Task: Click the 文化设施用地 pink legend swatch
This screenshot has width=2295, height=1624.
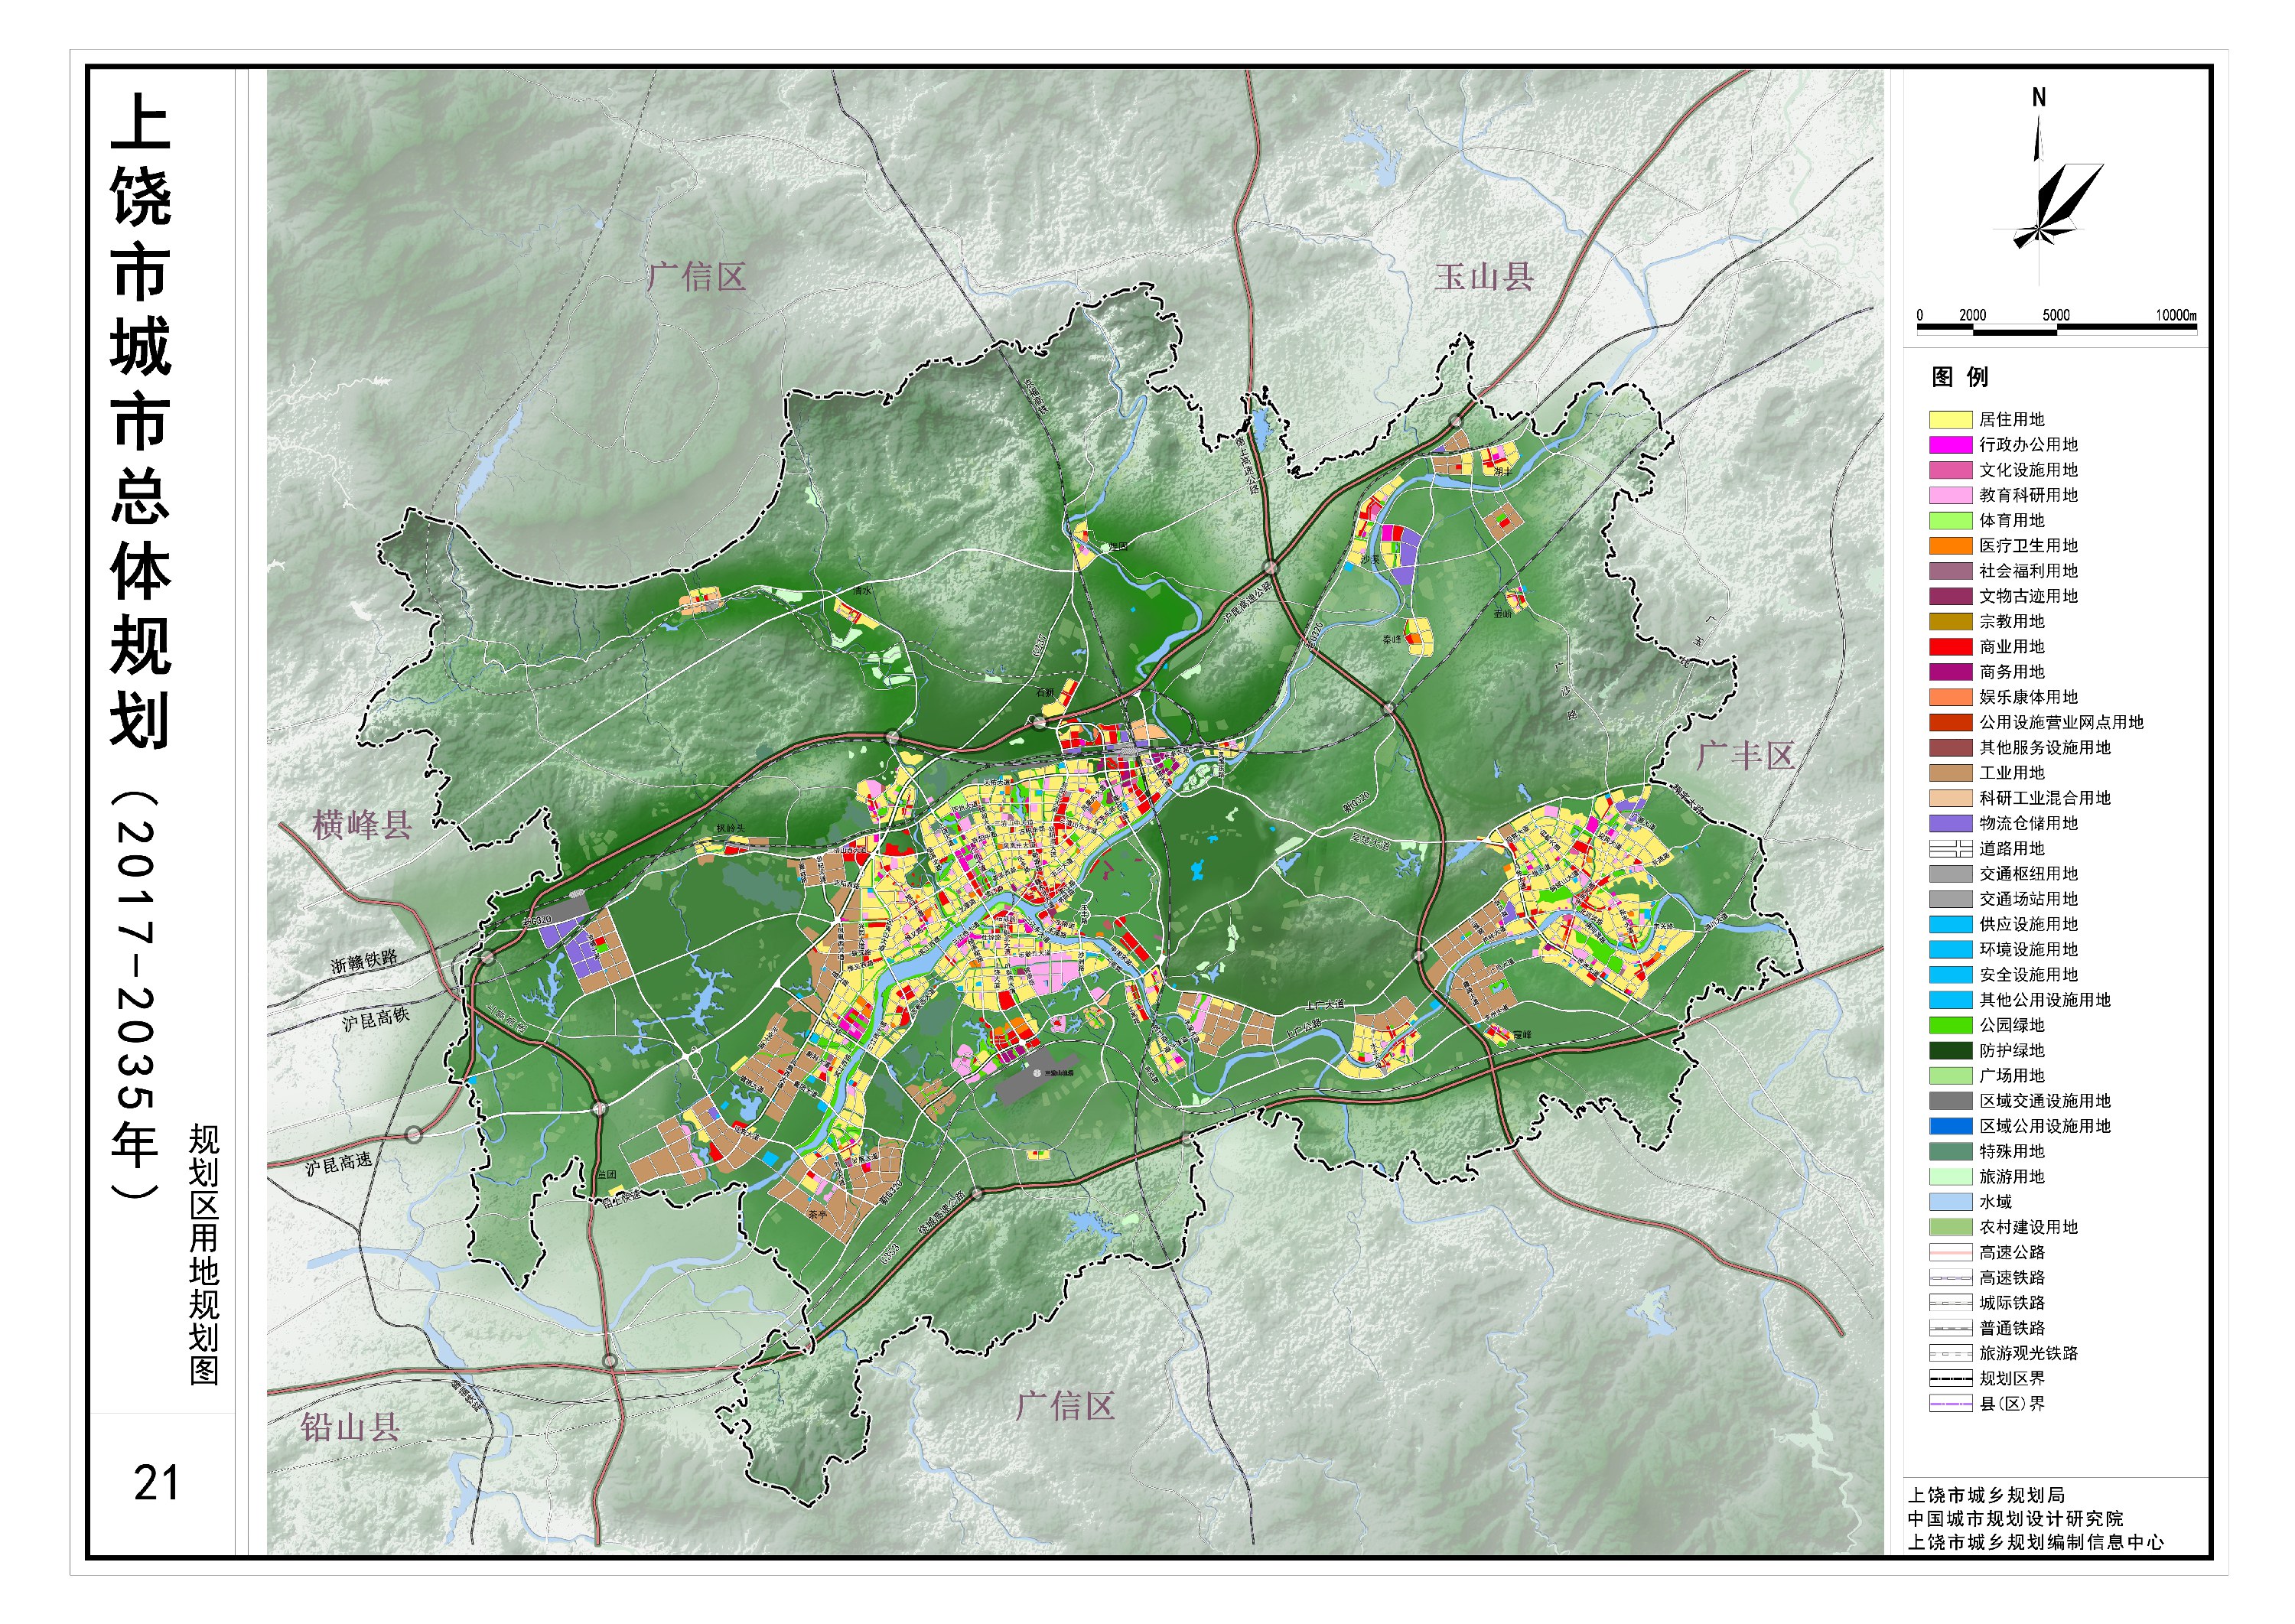Action: point(1949,470)
